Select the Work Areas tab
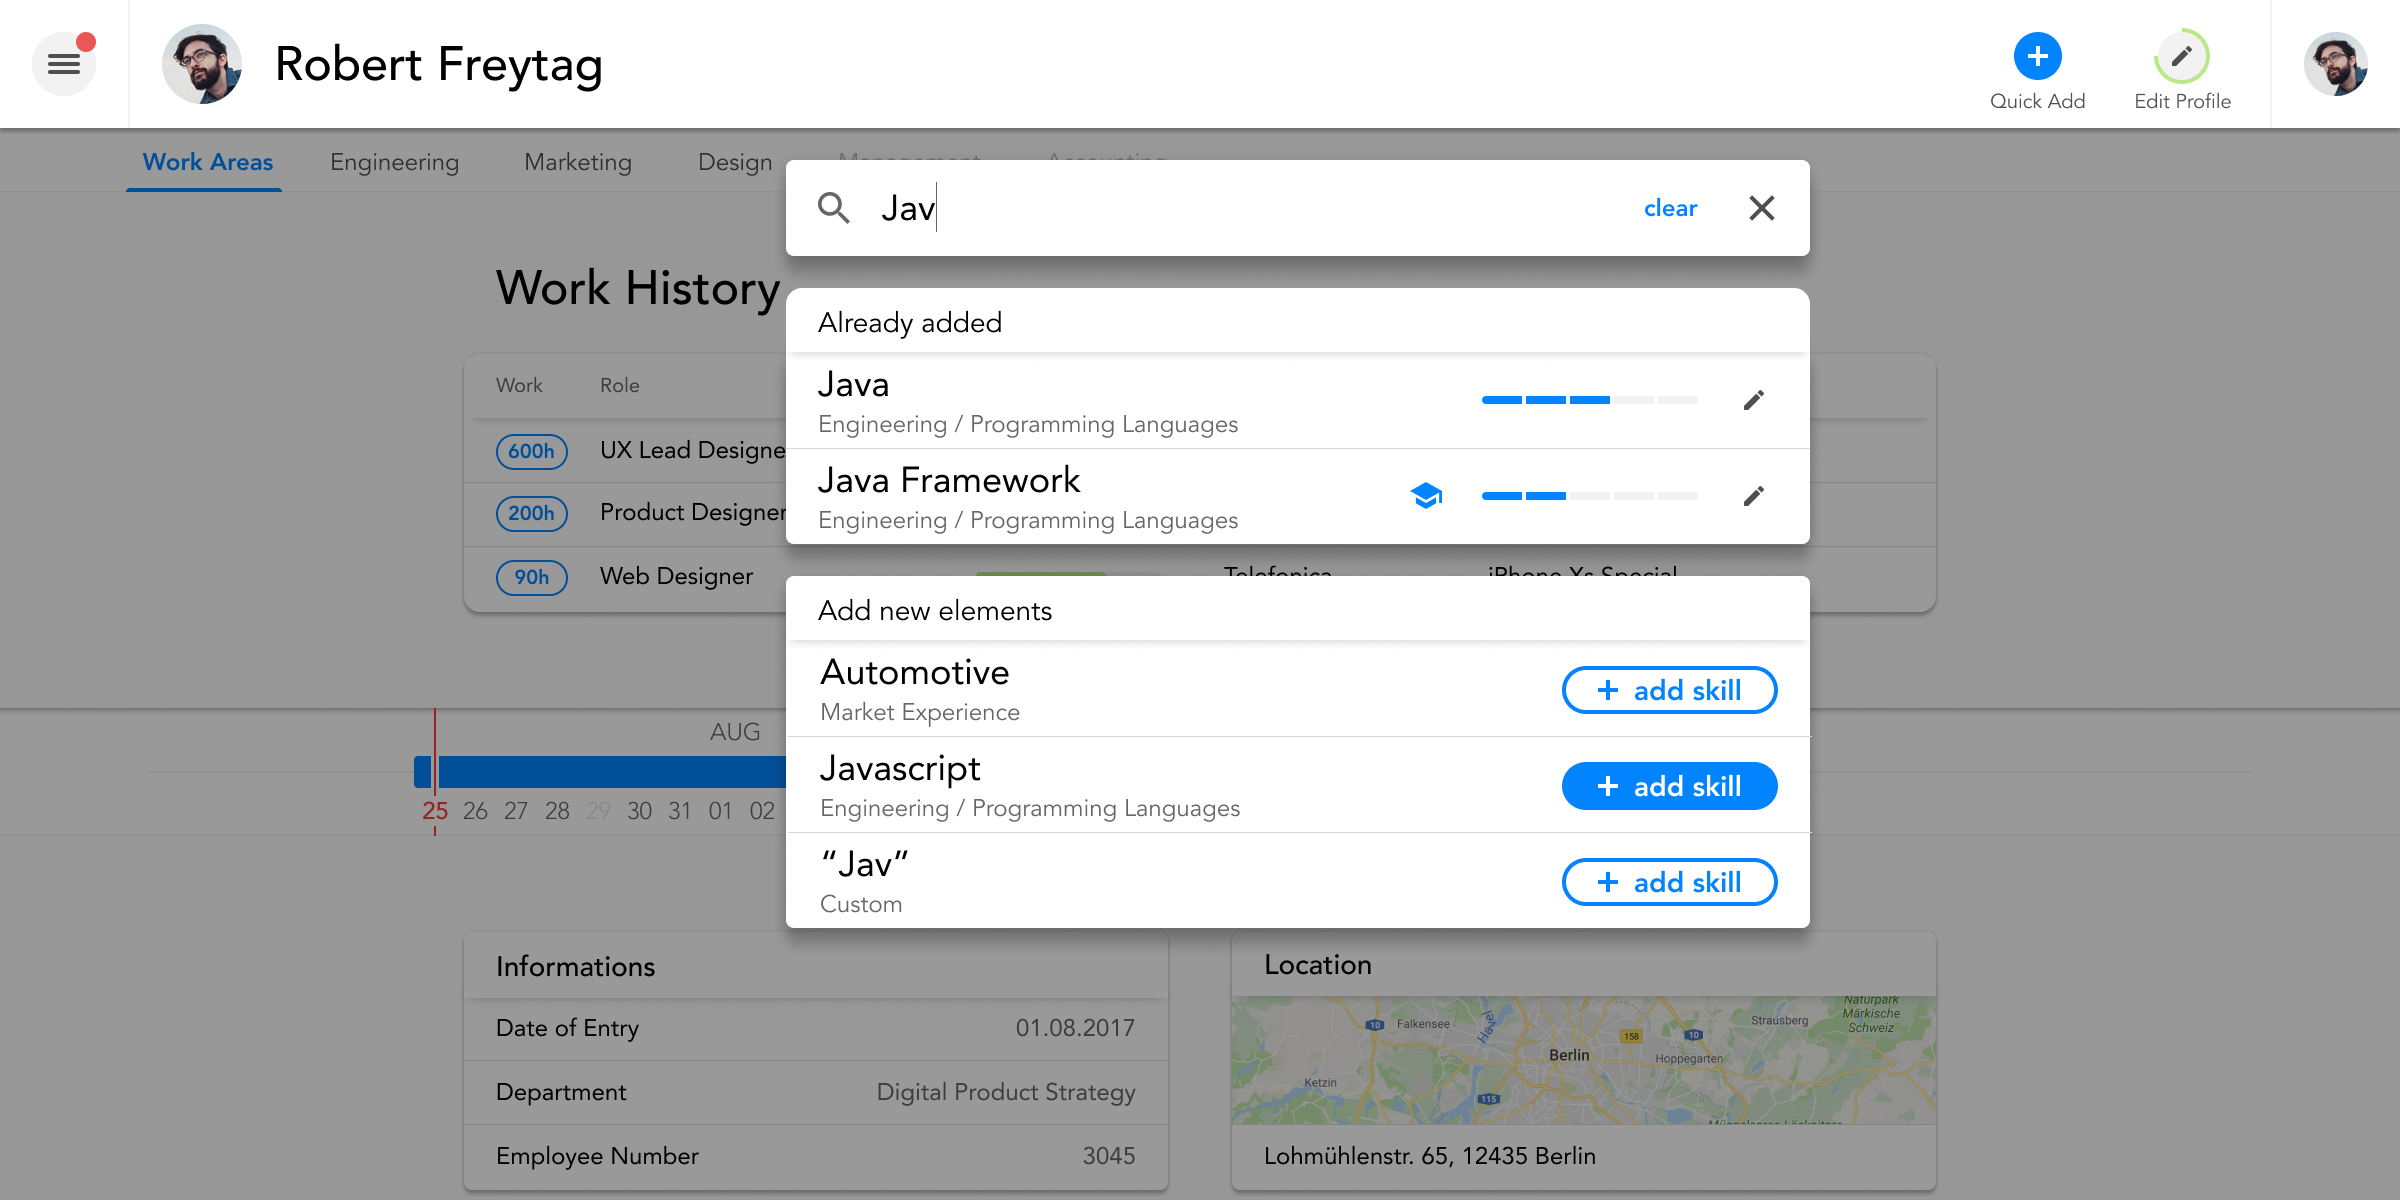 [207, 162]
